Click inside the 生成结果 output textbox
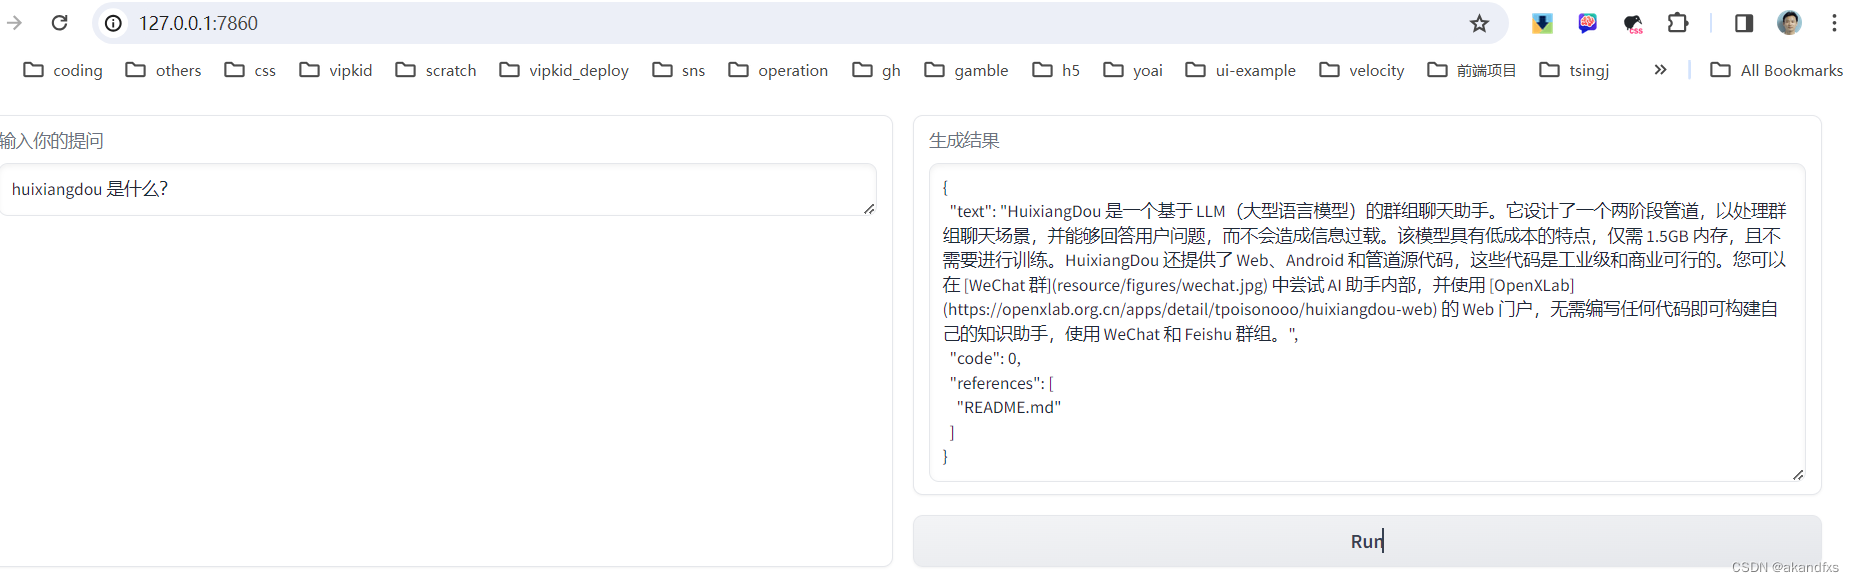 click(1367, 322)
